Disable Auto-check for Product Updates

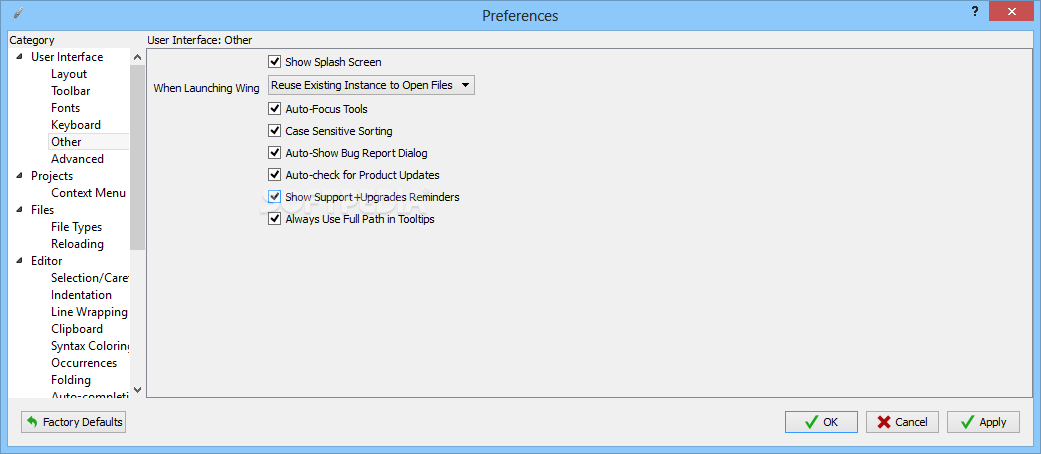click(275, 175)
